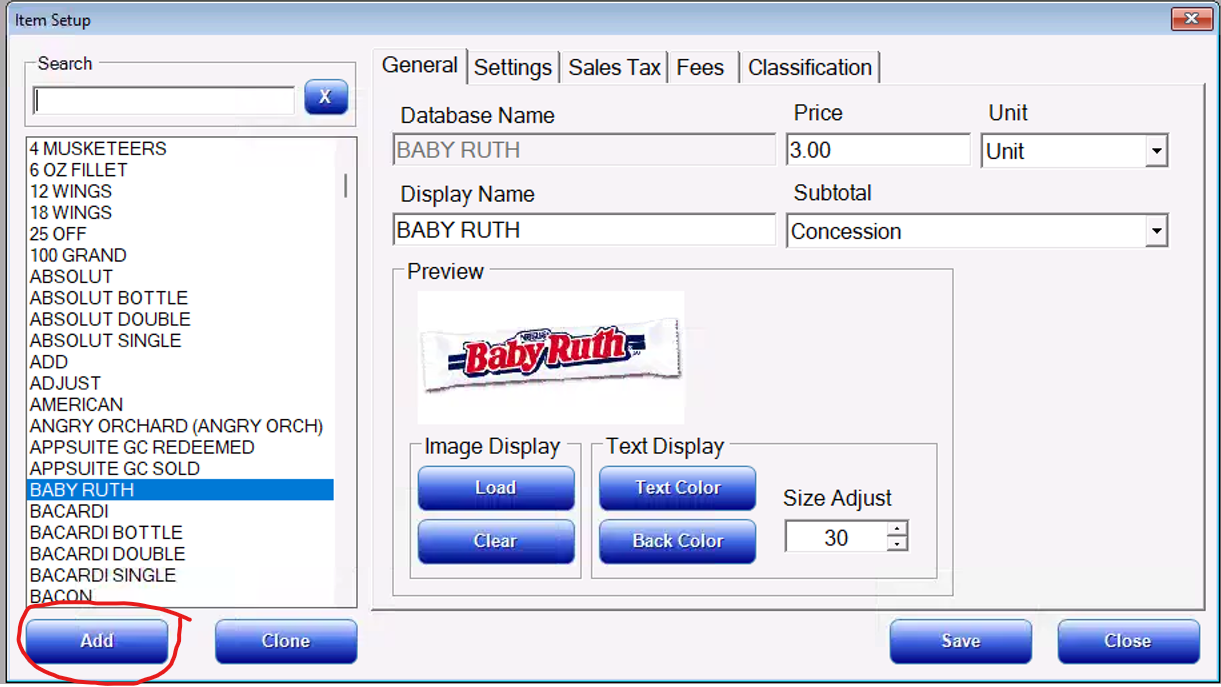Viewport: 1221px width, 687px height.
Task: Switch to the Fees tab
Action: tap(700, 68)
